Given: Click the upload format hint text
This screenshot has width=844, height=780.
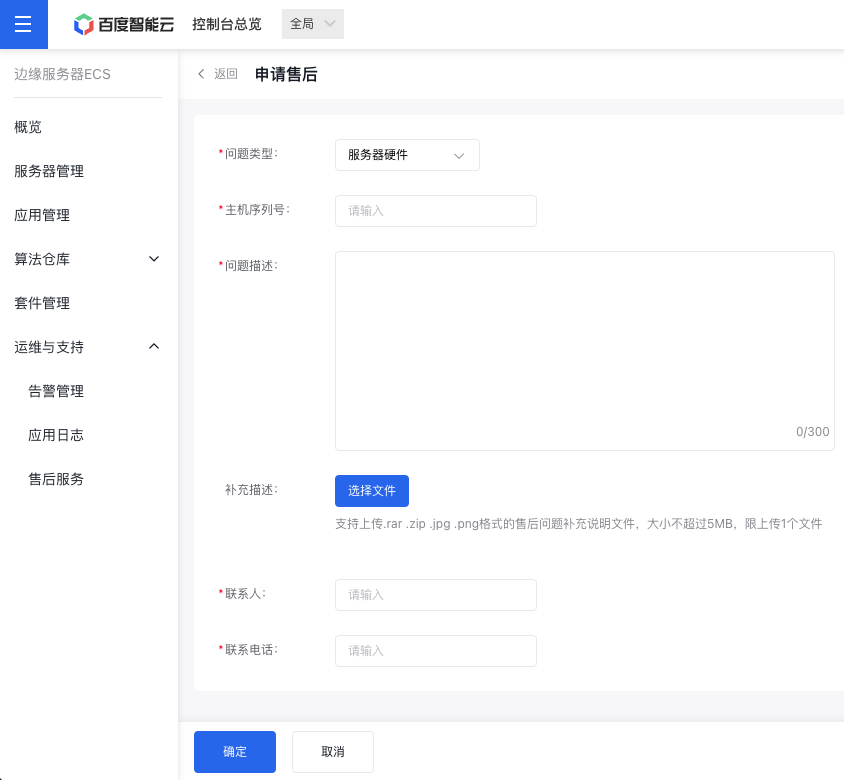Looking at the screenshot, I should click(x=579, y=524).
